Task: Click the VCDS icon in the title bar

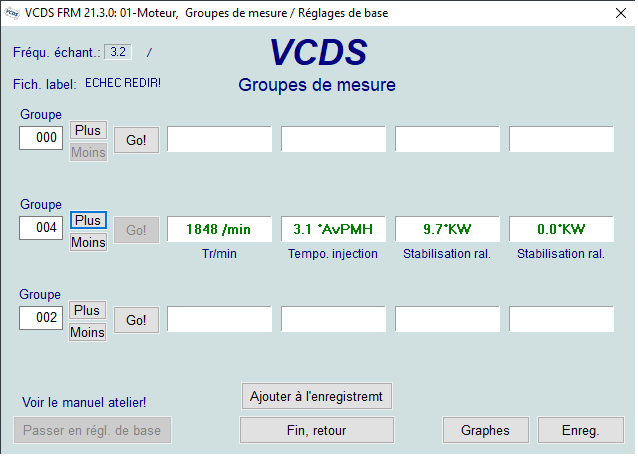Action: [12, 13]
